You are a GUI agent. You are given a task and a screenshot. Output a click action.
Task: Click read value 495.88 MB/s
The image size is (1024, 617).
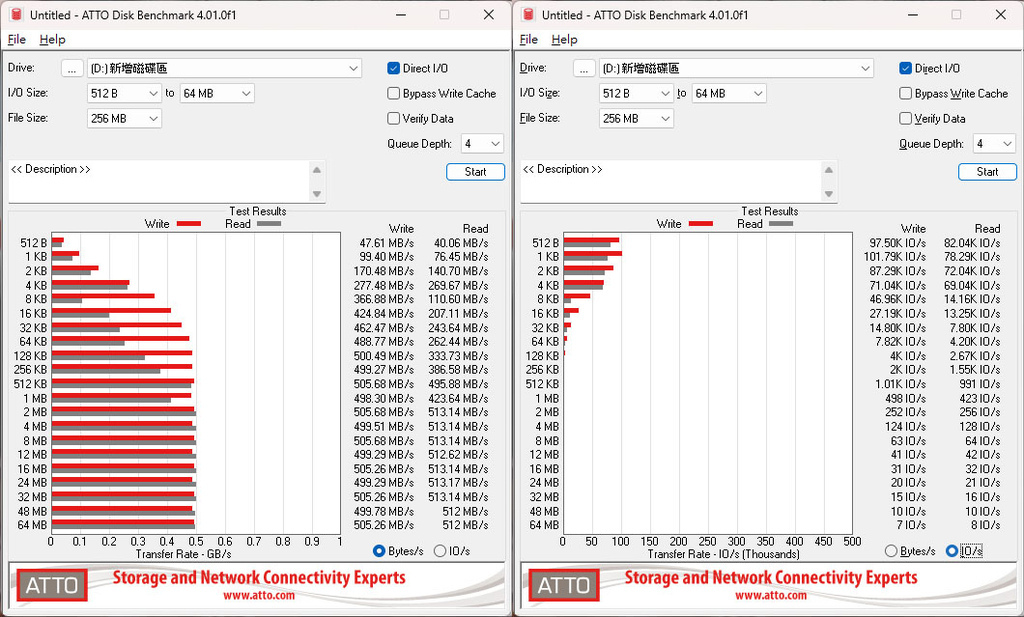[458, 384]
